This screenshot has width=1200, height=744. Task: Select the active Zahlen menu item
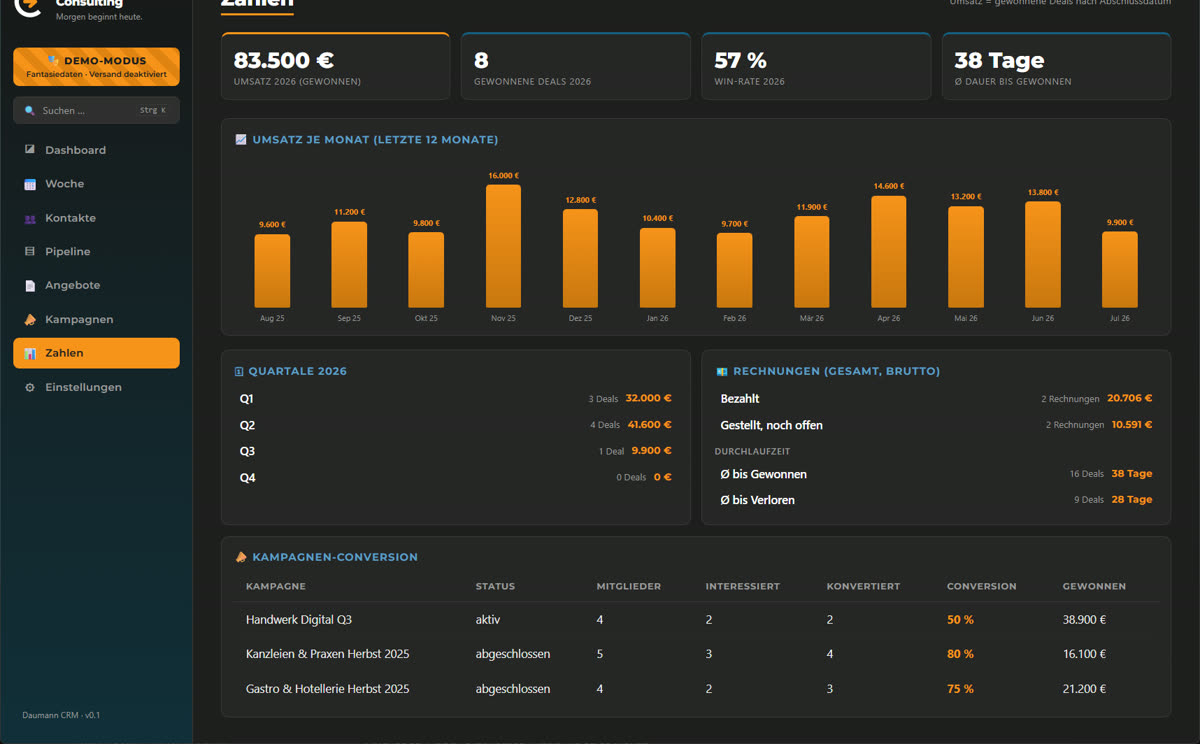(x=96, y=353)
